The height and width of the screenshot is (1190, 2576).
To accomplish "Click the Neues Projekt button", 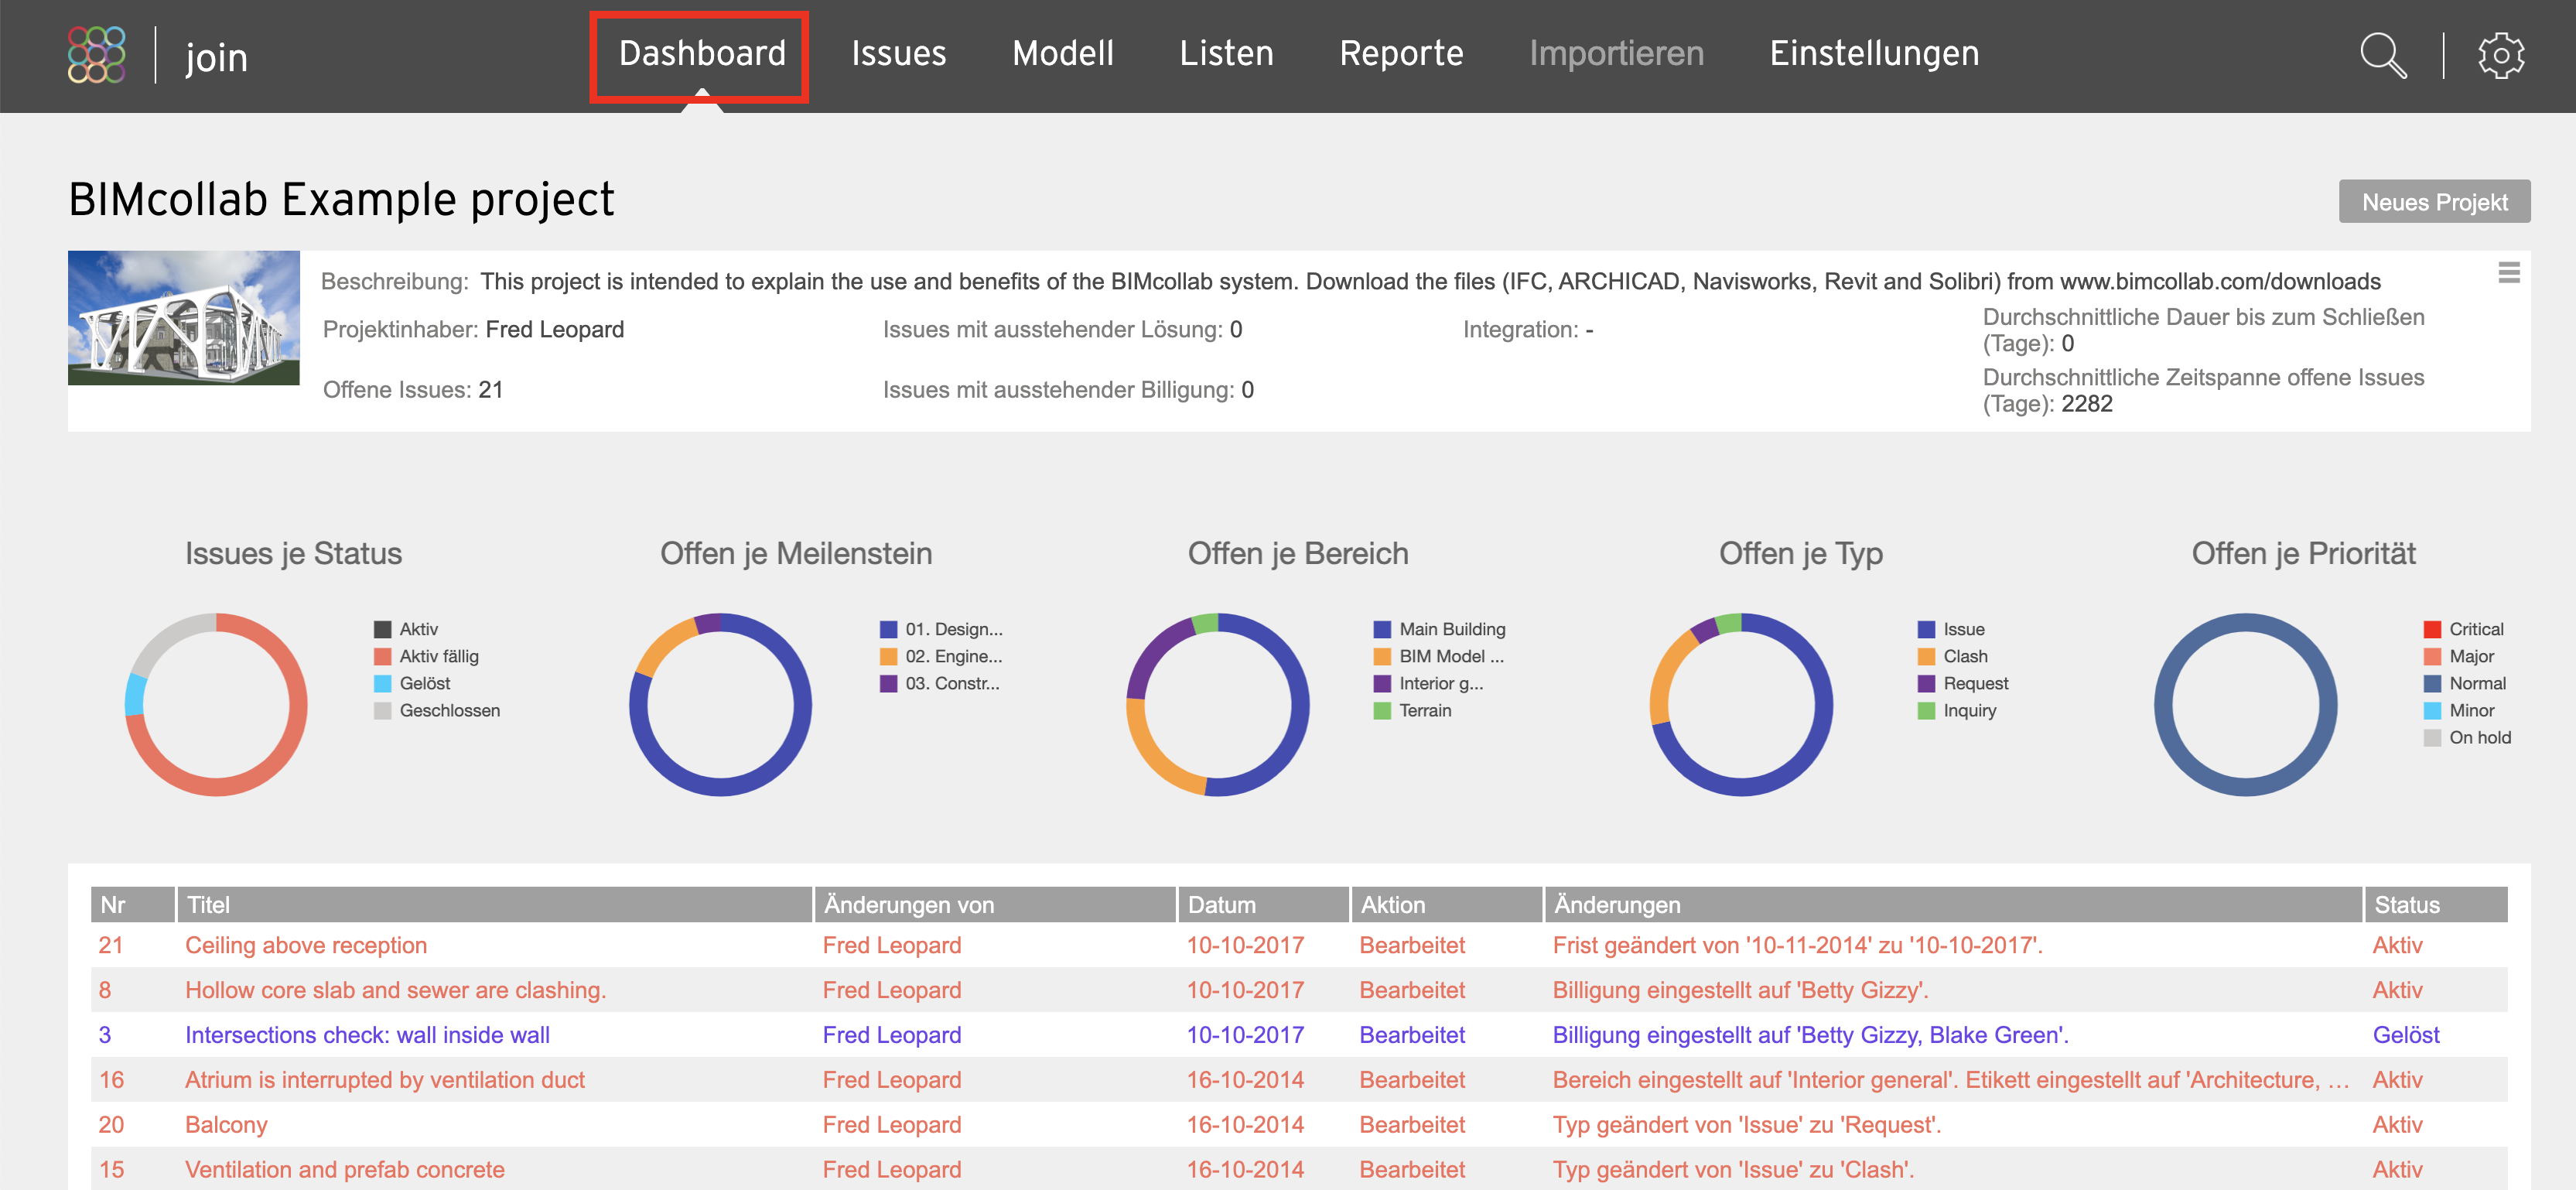I will coord(2434,202).
